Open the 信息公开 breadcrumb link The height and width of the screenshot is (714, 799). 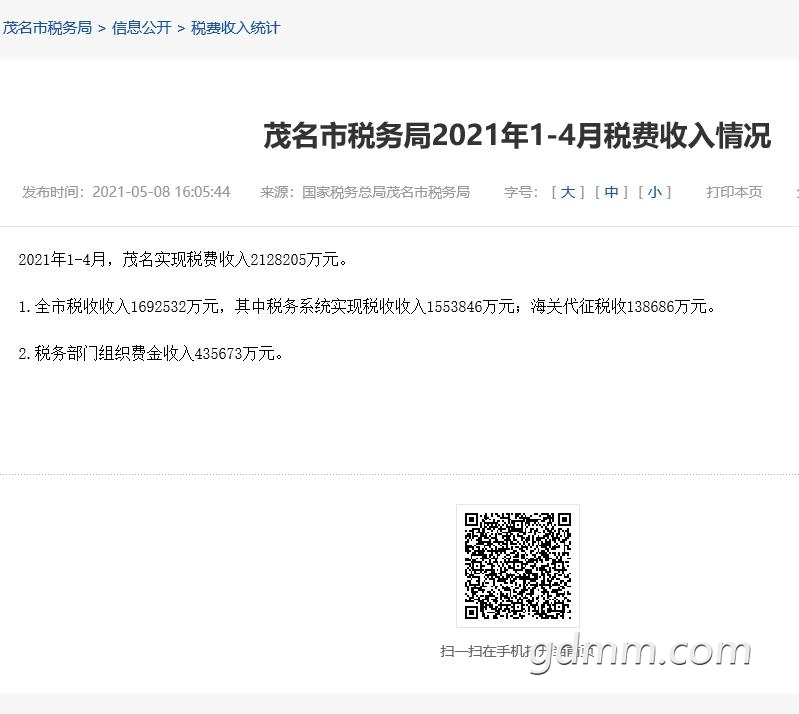(x=141, y=28)
